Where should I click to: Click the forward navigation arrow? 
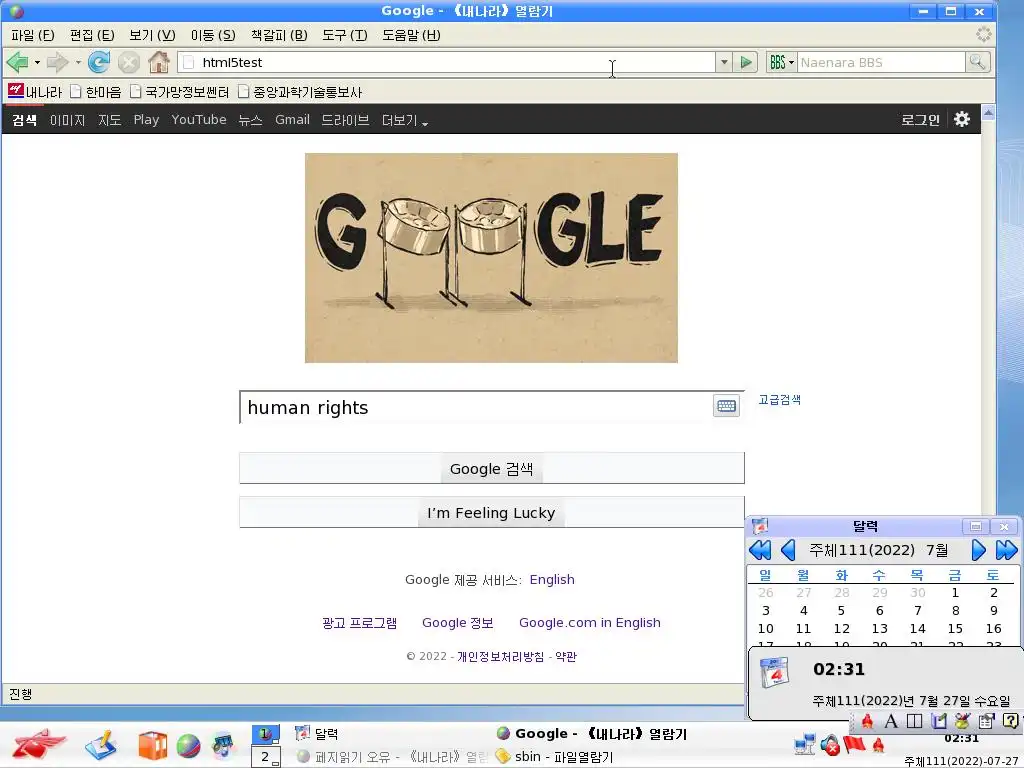point(57,63)
